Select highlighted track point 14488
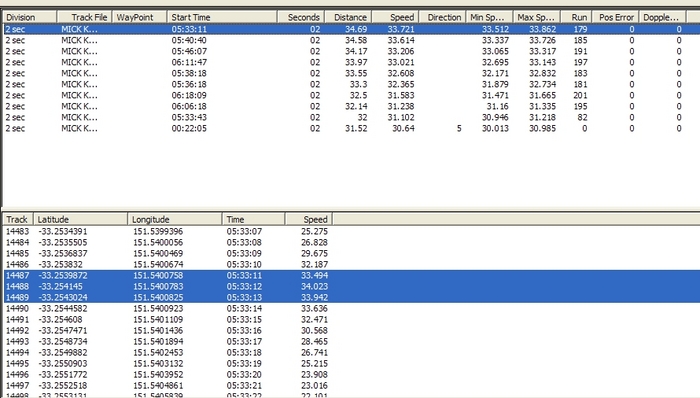Image resolution: width=700 pixels, height=398 pixels. pos(352,286)
